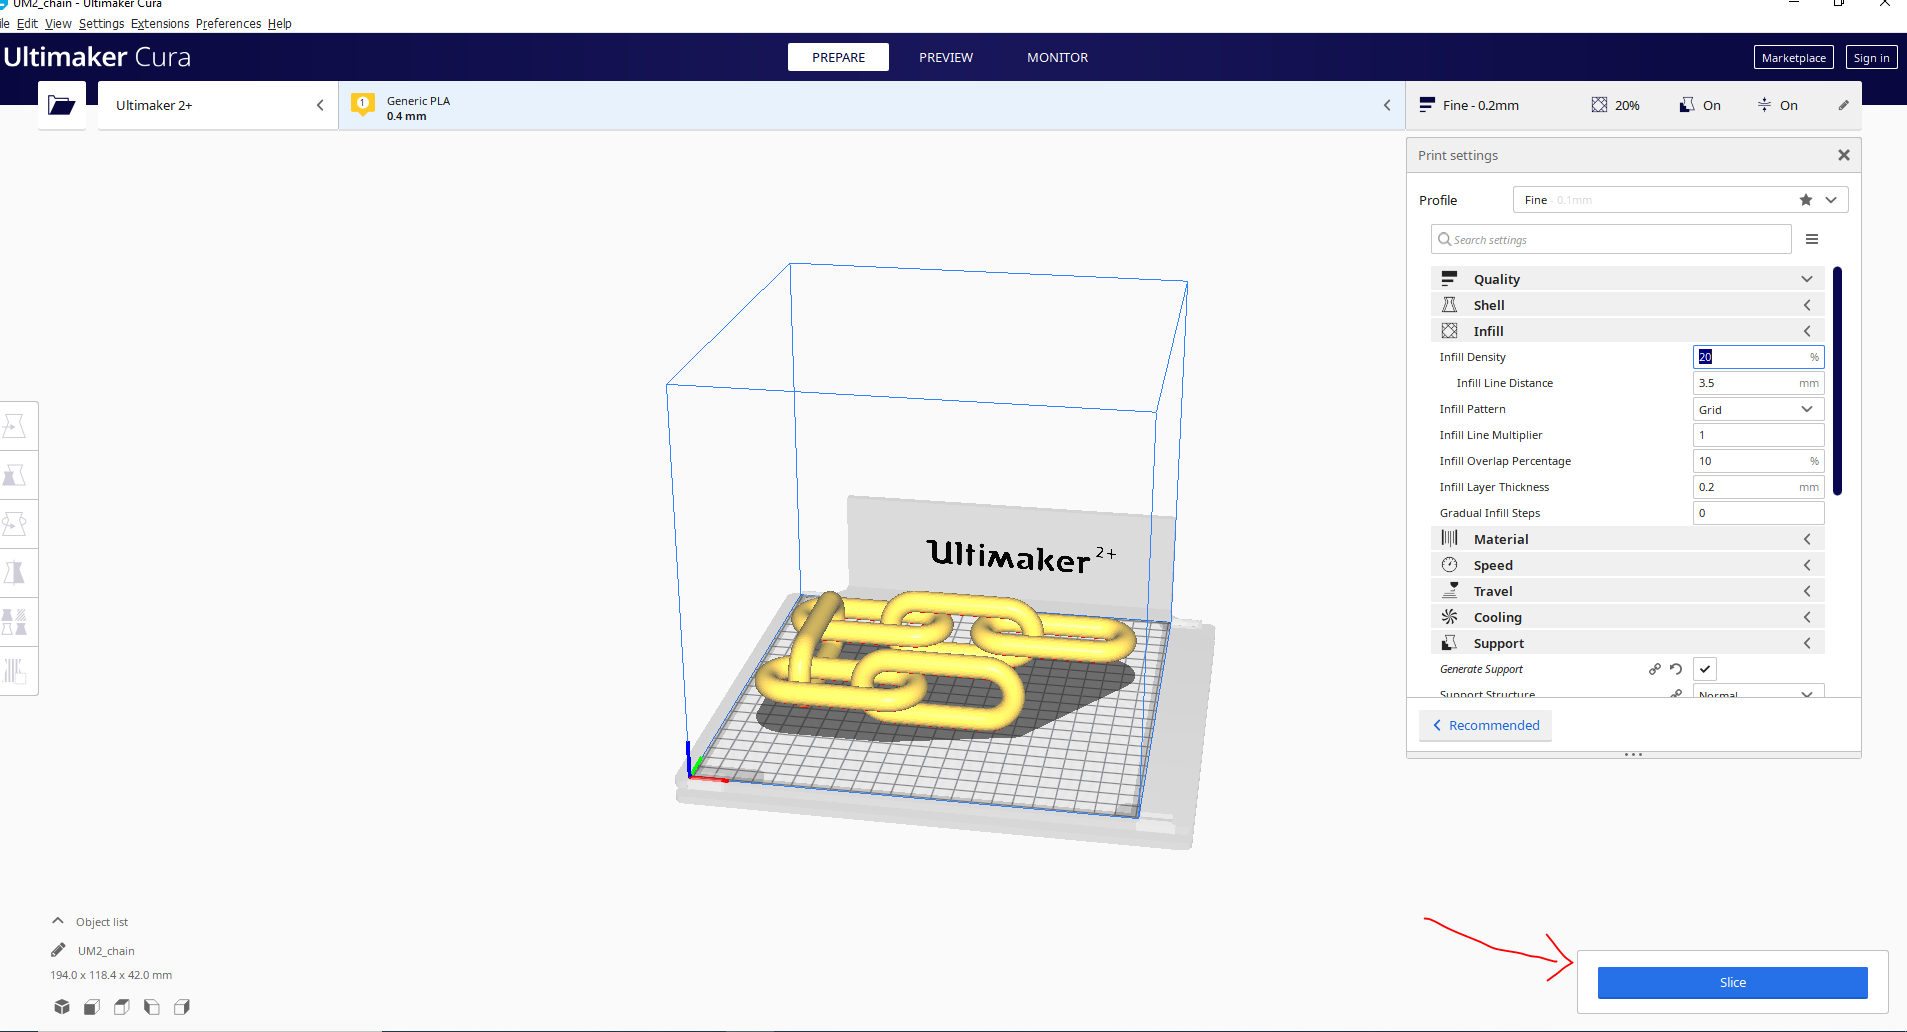Go back to Recommended settings

click(1485, 725)
